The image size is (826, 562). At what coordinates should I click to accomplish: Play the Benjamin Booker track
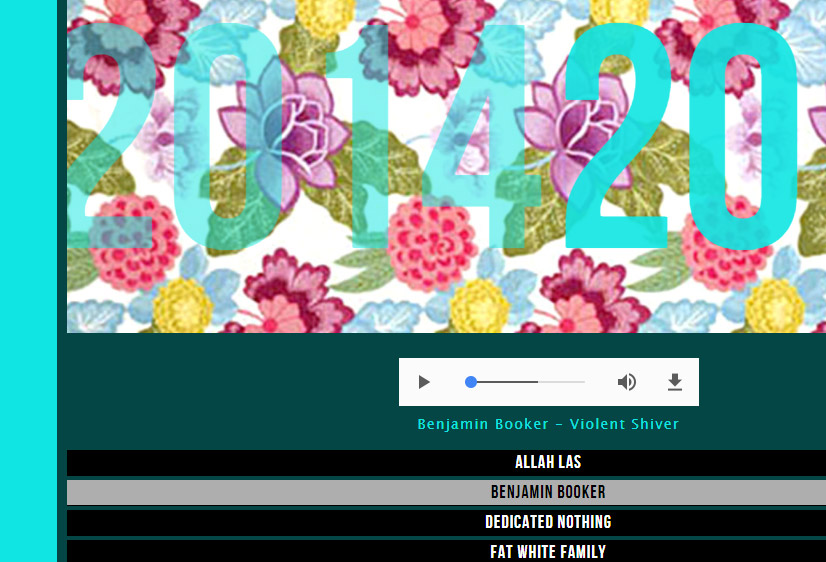(x=424, y=382)
